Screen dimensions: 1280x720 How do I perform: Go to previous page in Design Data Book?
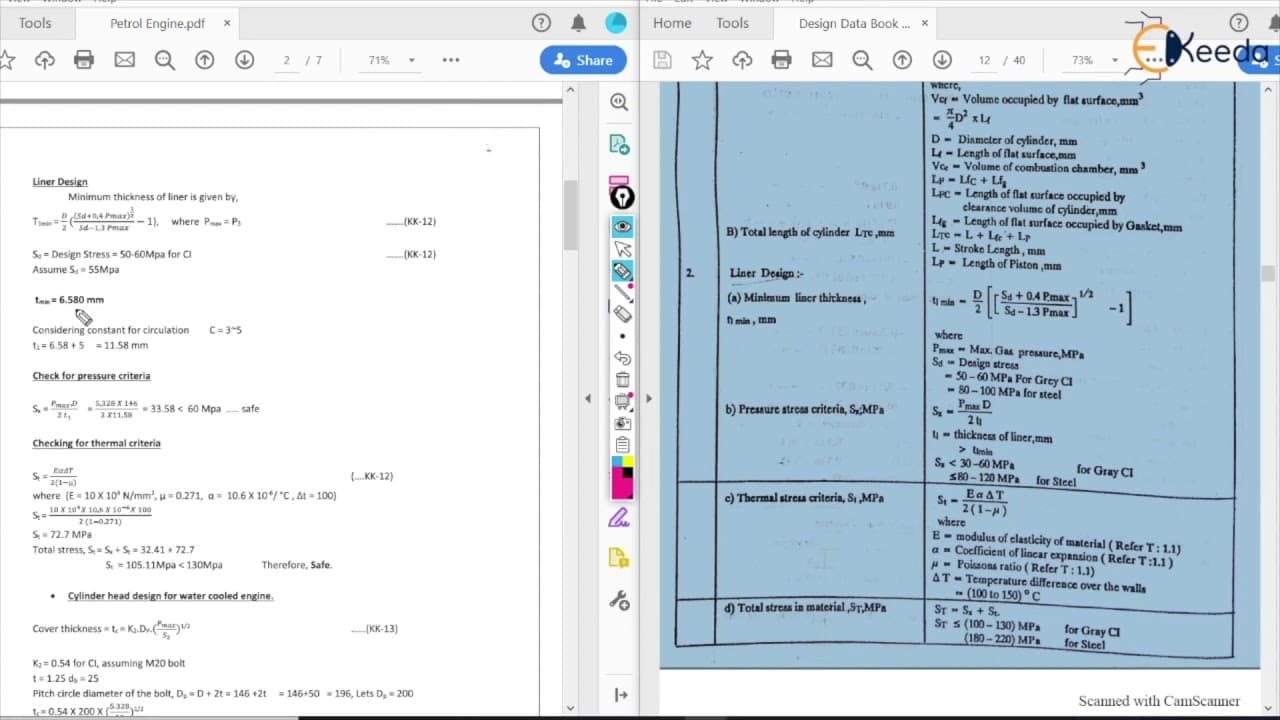point(903,60)
